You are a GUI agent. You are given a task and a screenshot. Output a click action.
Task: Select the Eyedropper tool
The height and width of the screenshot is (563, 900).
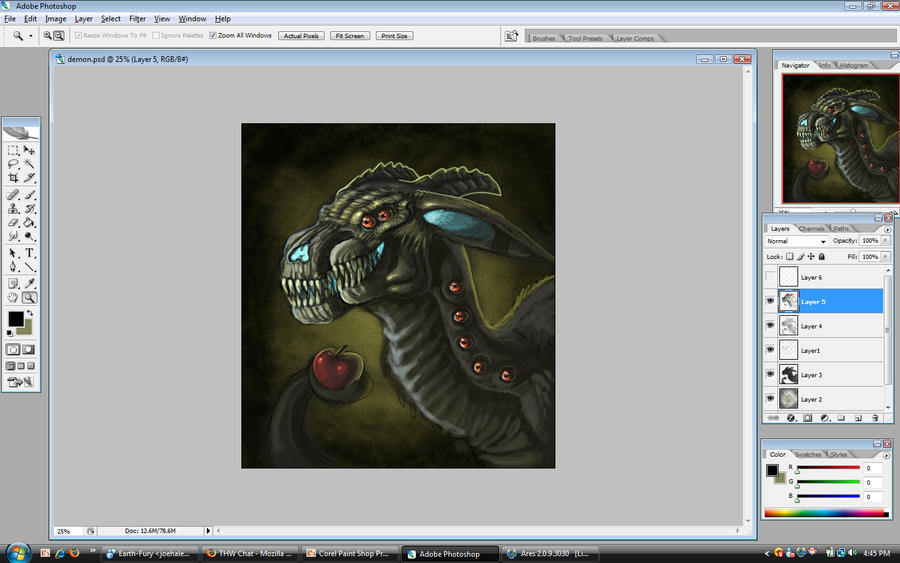[x=29, y=284]
